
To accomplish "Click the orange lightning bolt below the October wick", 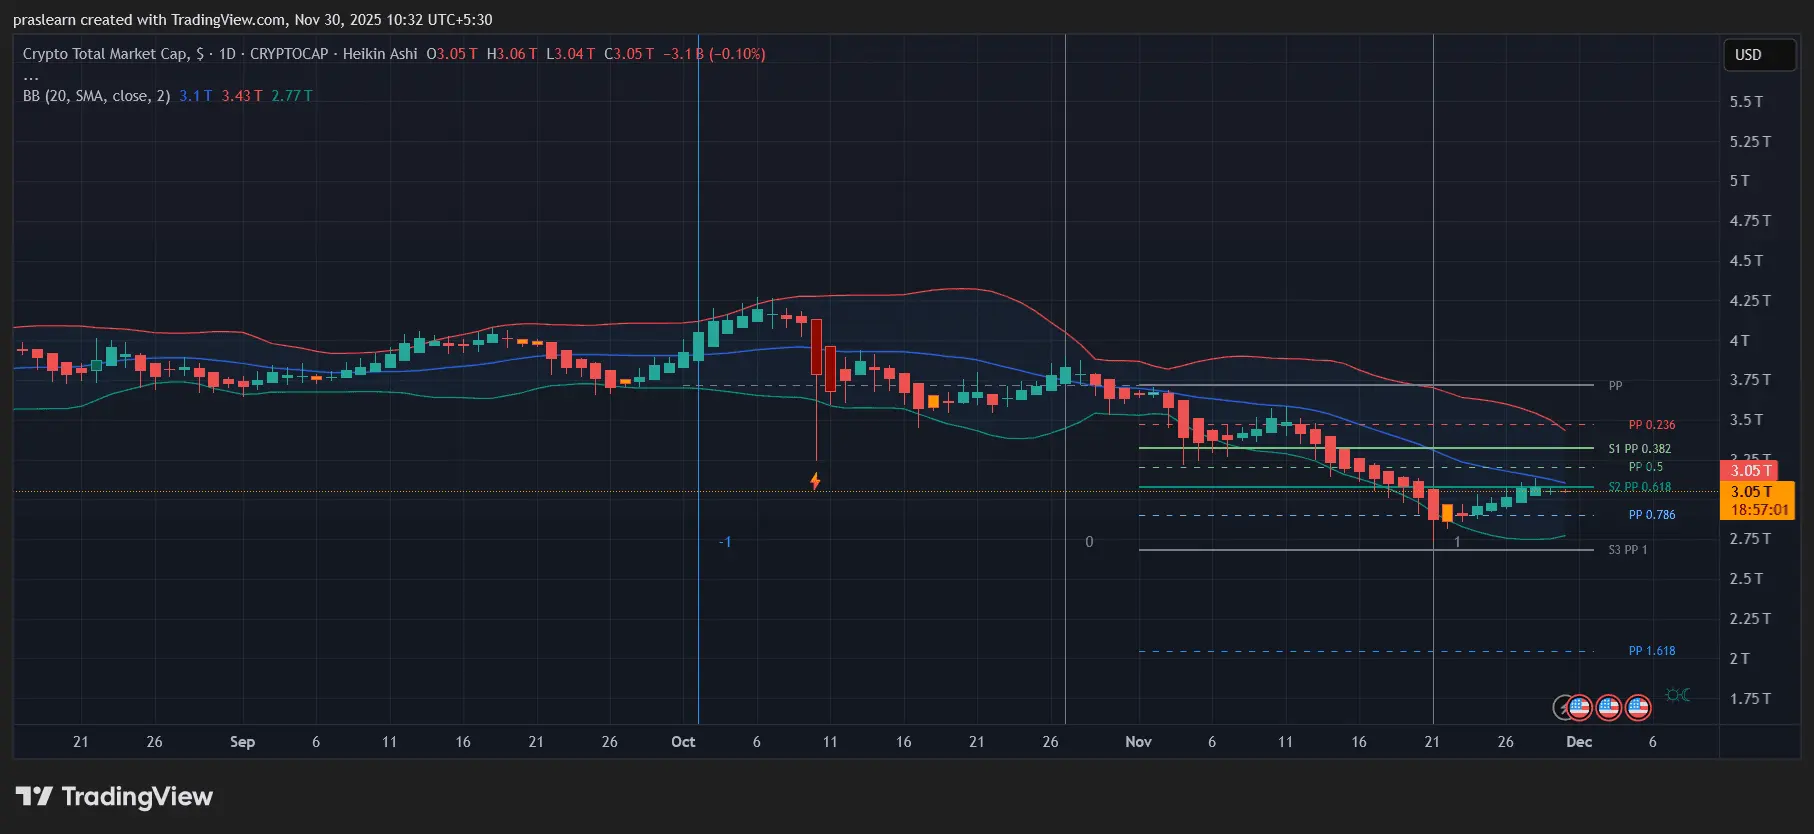I will click(815, 481).
